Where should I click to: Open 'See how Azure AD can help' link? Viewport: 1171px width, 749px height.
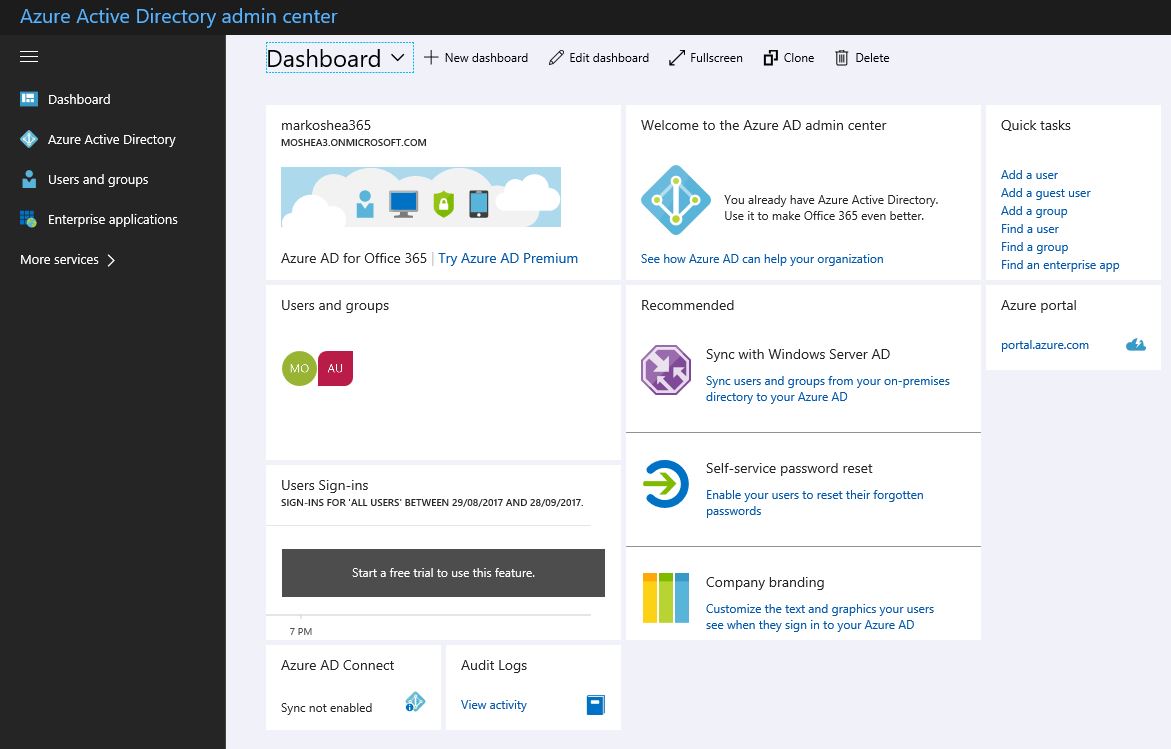click(x=762, y=259)
